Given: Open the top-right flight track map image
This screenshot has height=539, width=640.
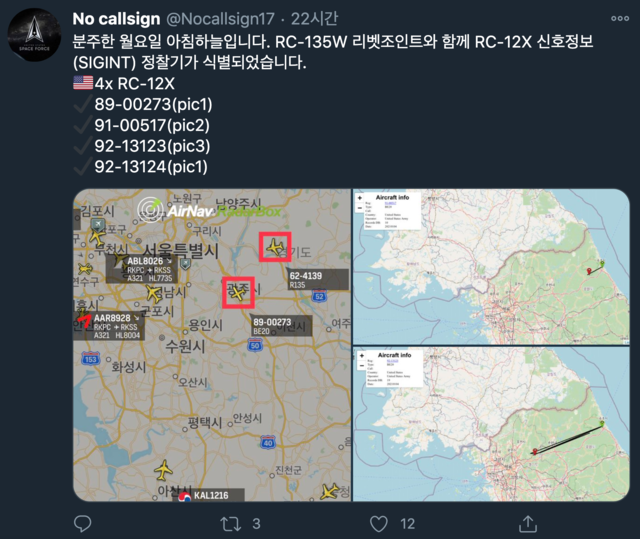Looking at the screenshot, I should click(x=491, y=266).
